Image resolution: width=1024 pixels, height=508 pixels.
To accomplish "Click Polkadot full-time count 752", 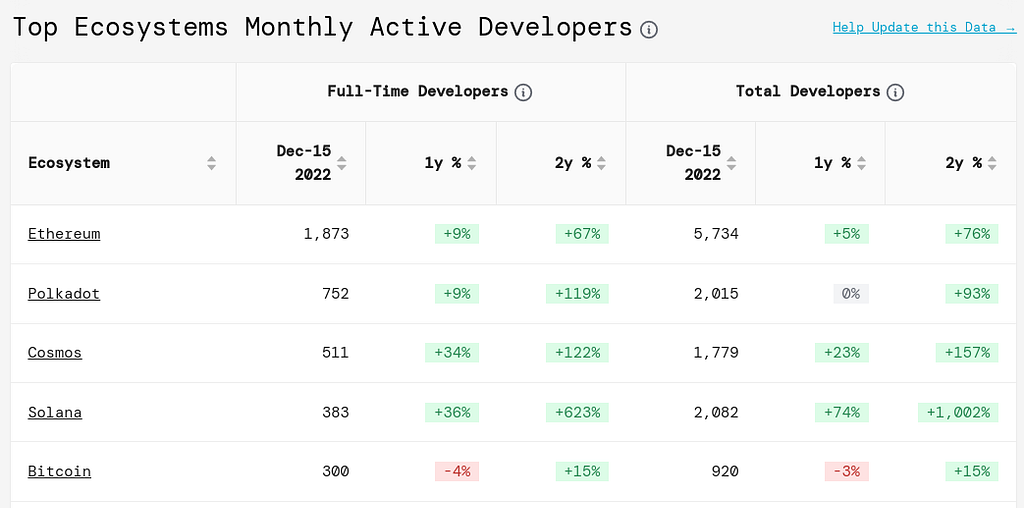I will pyautogui.click(x=336, y=294).
